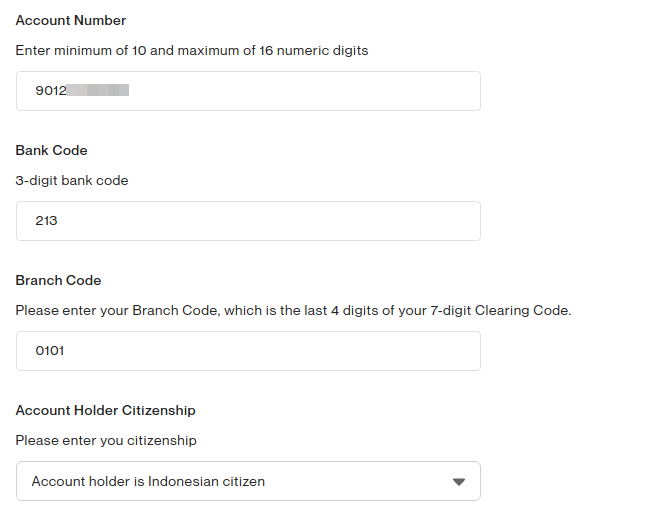650x519 pixels.
Task: Click the words '16 numeric digits'
Action: pos(312,50)
